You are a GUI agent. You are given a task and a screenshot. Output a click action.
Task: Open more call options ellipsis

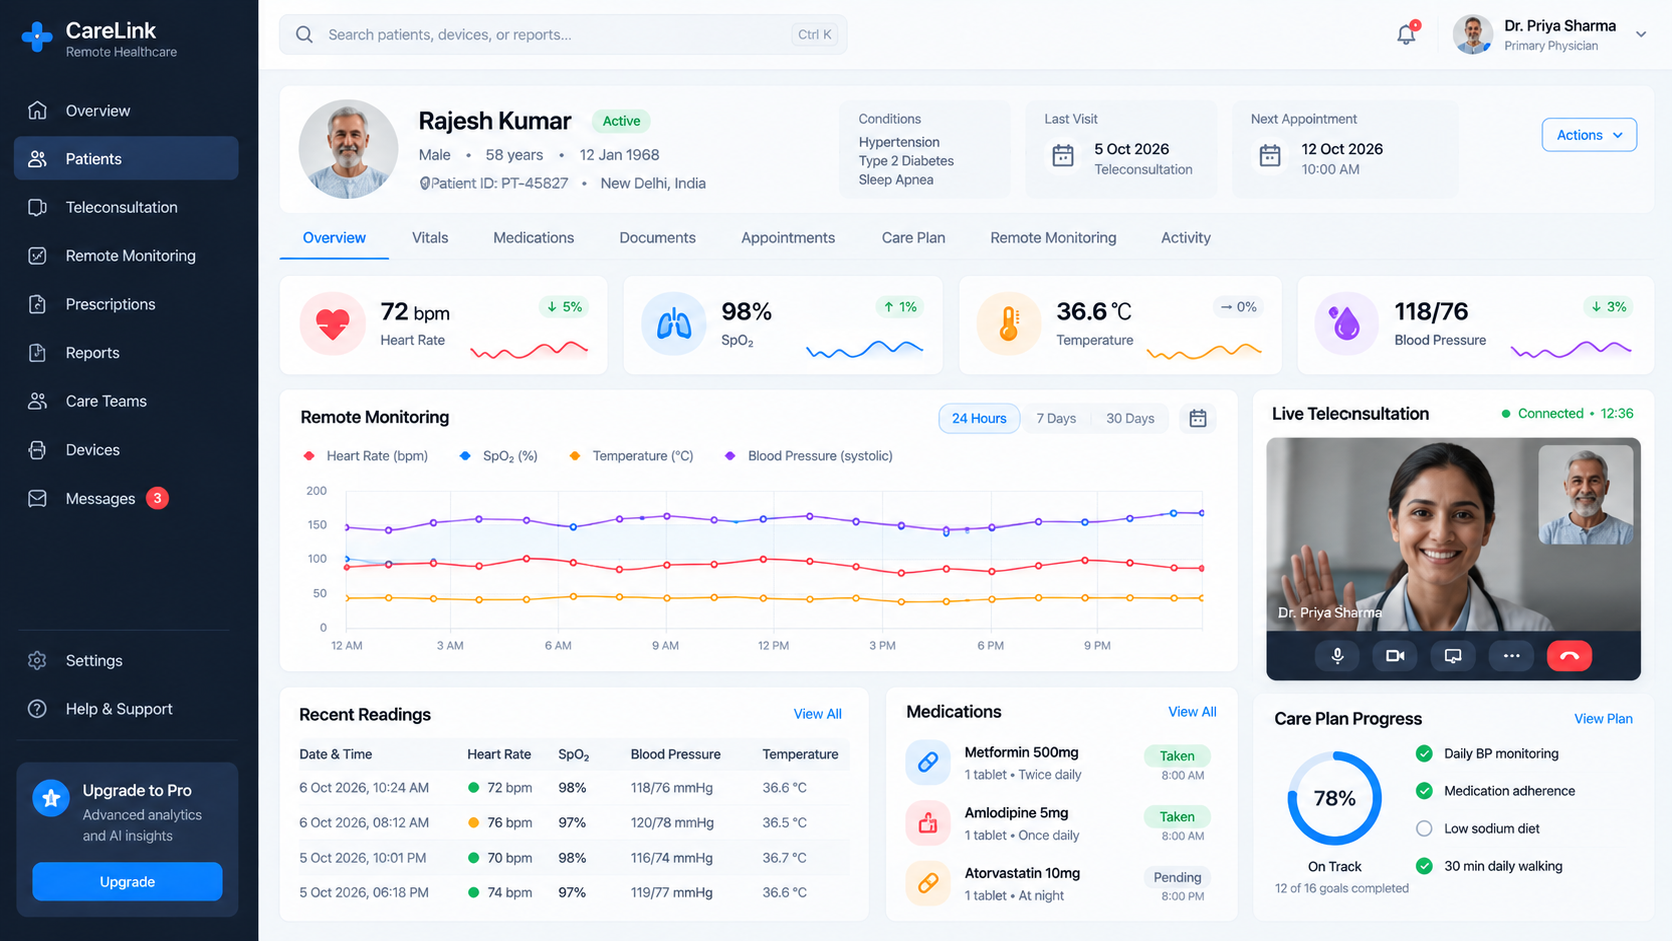(1511, 656)
